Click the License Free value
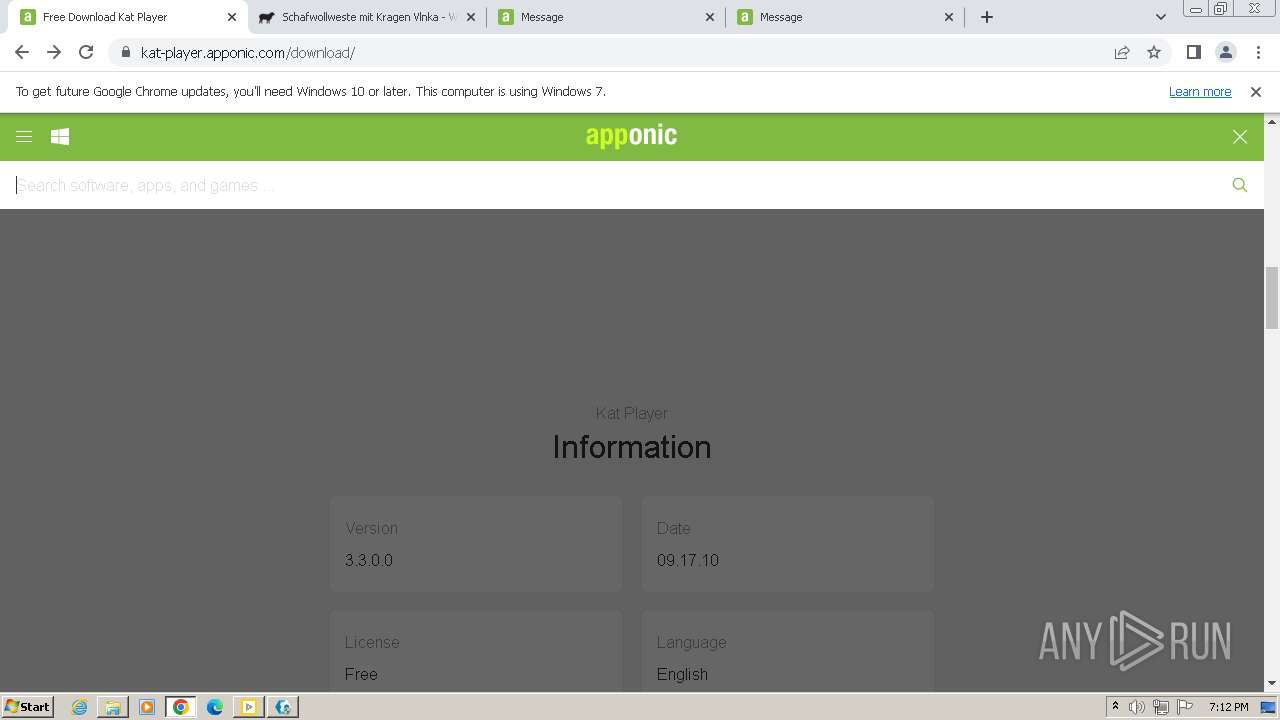This screenshot has width=1280, height=720. pos(361,674)
